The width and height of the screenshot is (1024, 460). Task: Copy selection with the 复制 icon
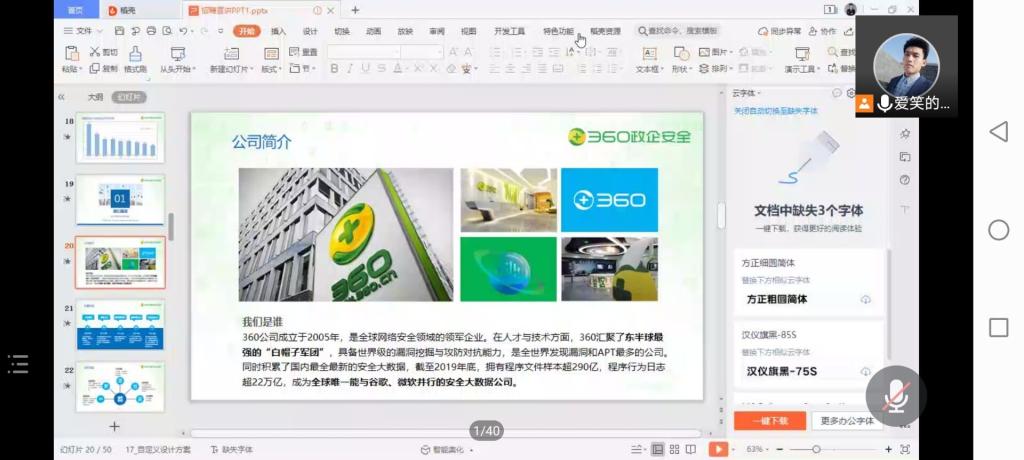point(95,68)
